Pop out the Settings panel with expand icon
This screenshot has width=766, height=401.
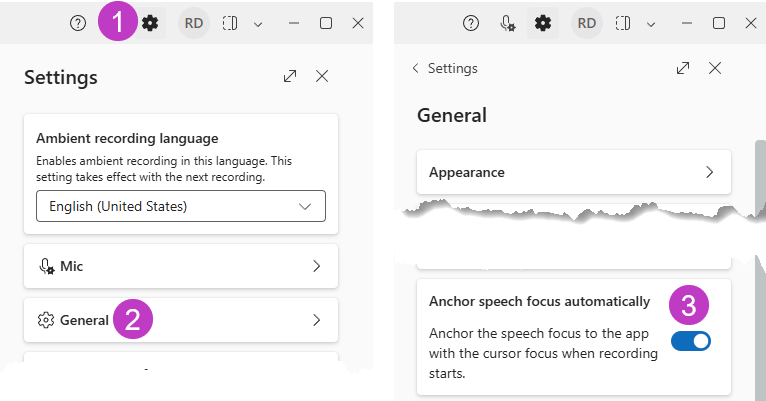290,76
